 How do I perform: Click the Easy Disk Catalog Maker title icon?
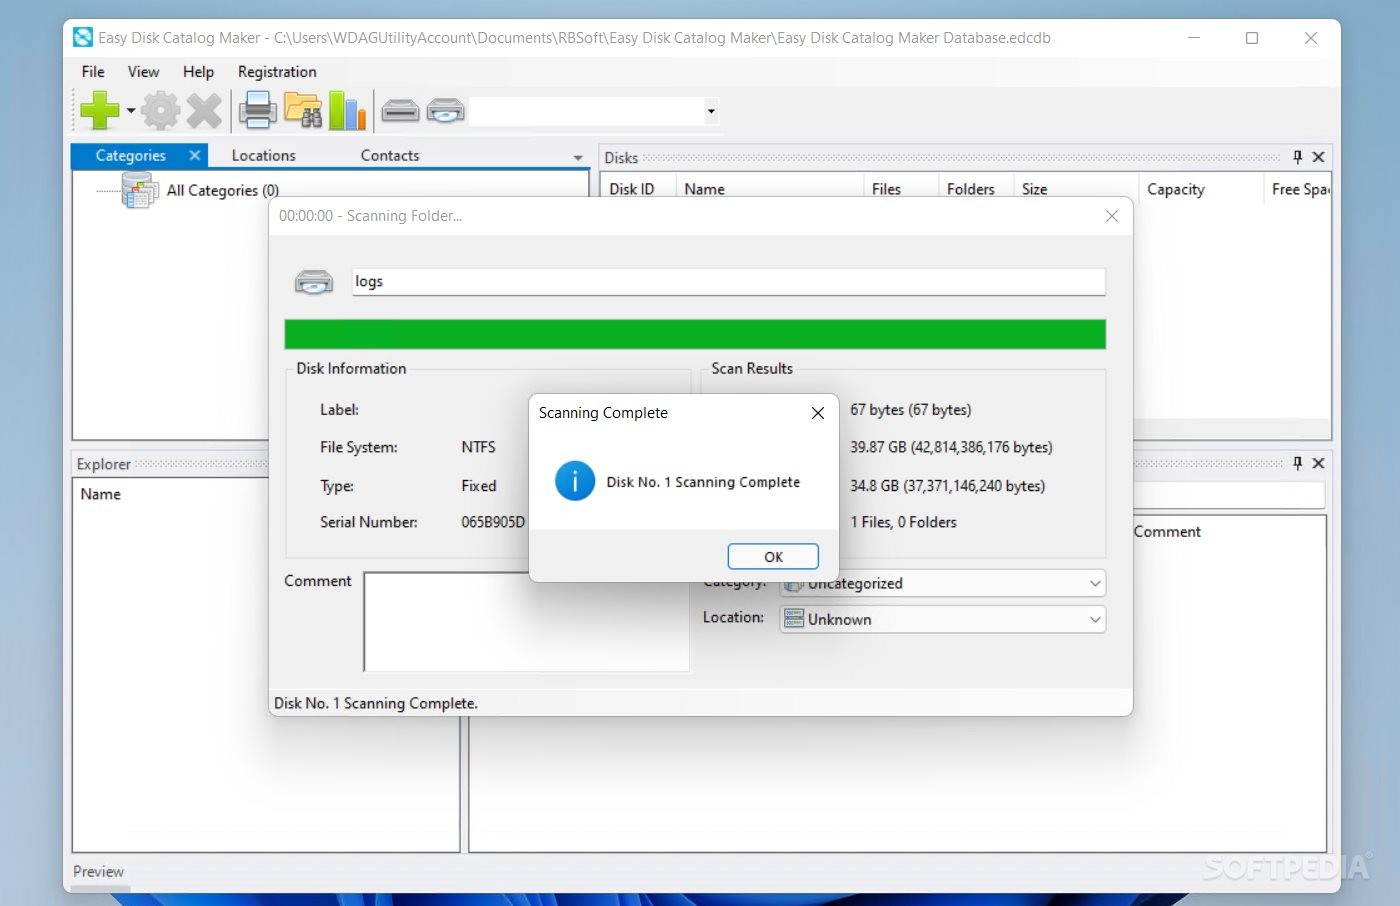[83, 38]
